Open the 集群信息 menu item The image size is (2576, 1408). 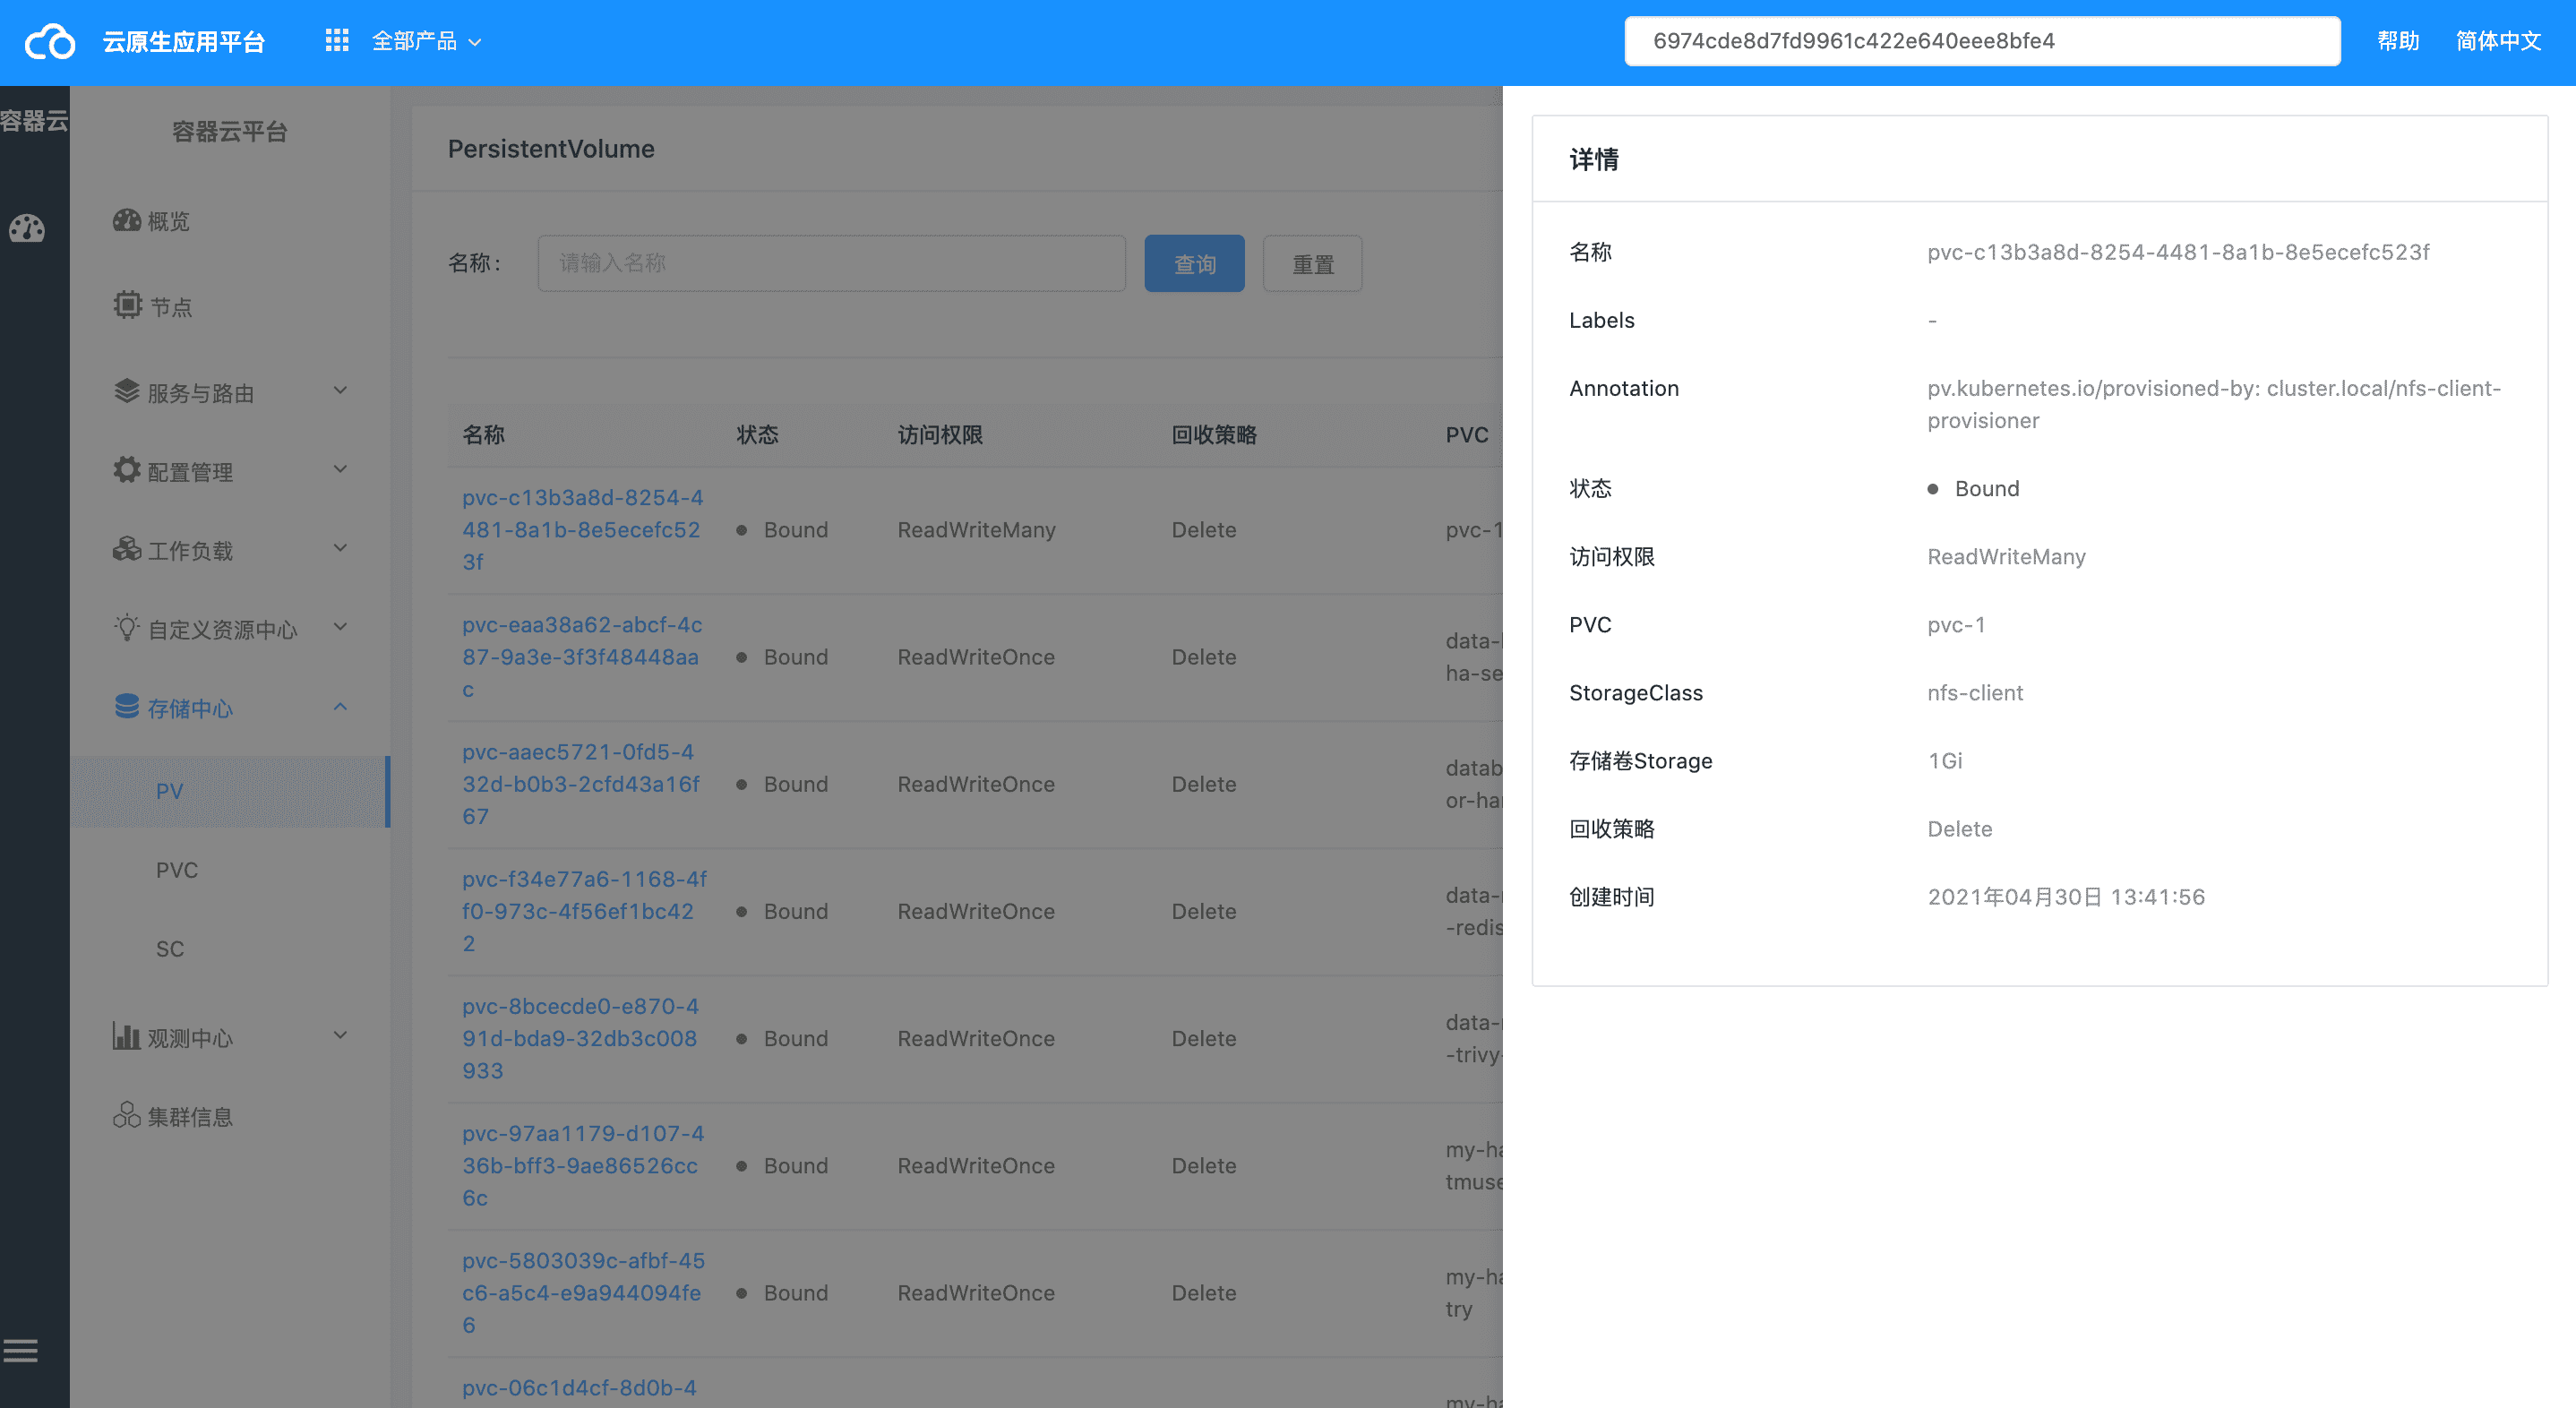pos(229,1116)
